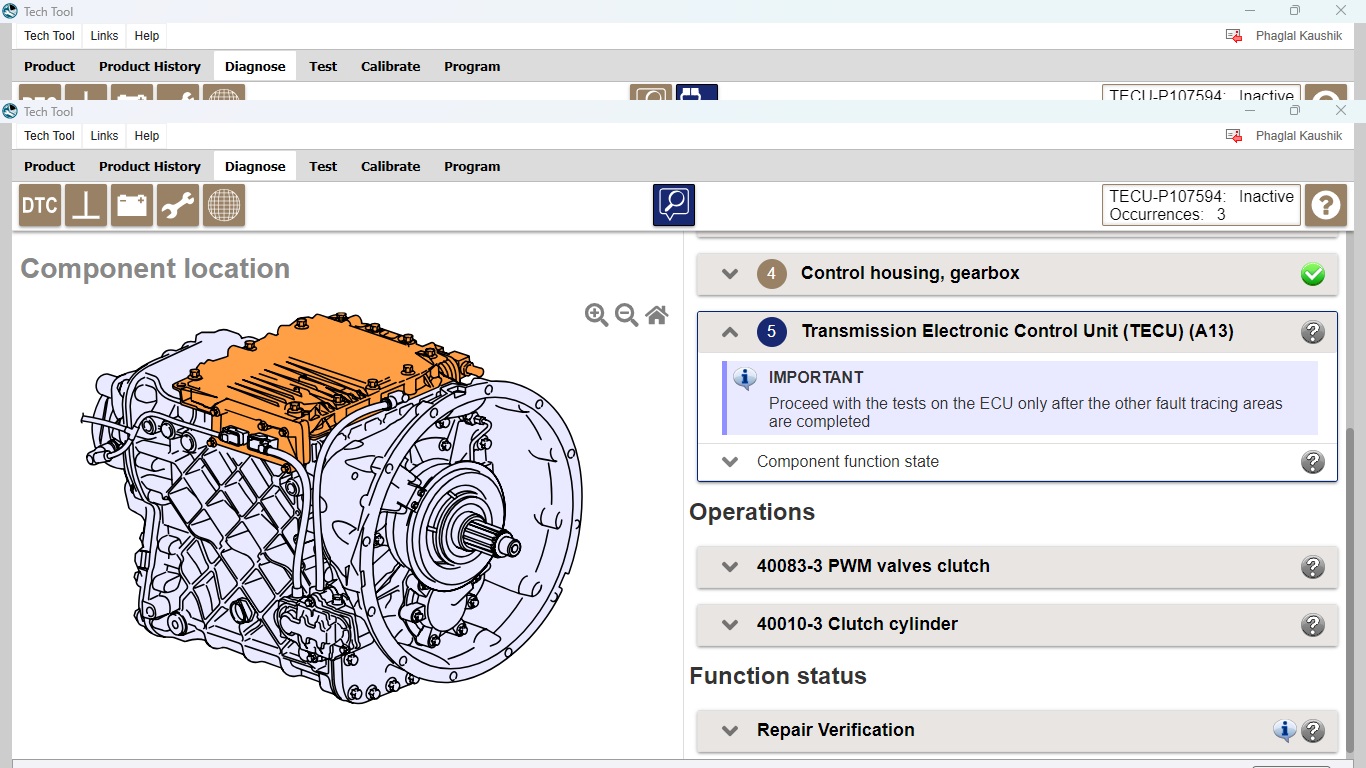The width and height of the screenshot is (1366, 768).
Task: Expand 40083-3 PWM valves clutch operation
Action: 730,566
